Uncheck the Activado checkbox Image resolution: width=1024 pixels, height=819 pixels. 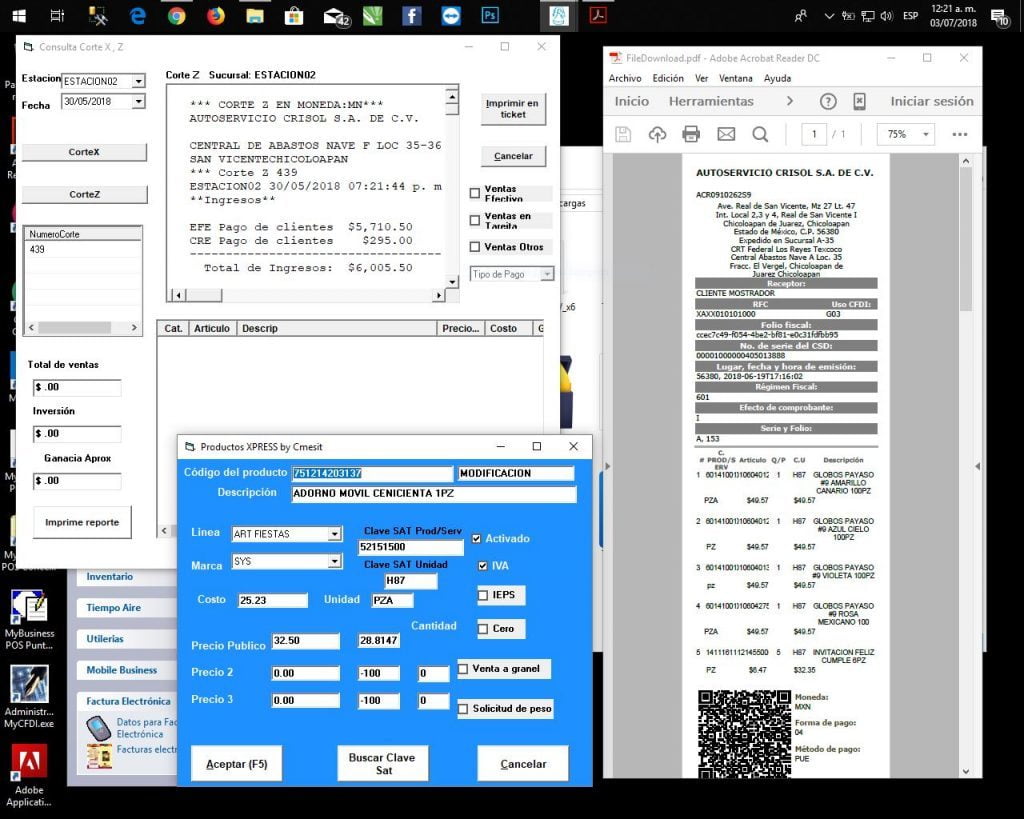(x=476, y=539)
